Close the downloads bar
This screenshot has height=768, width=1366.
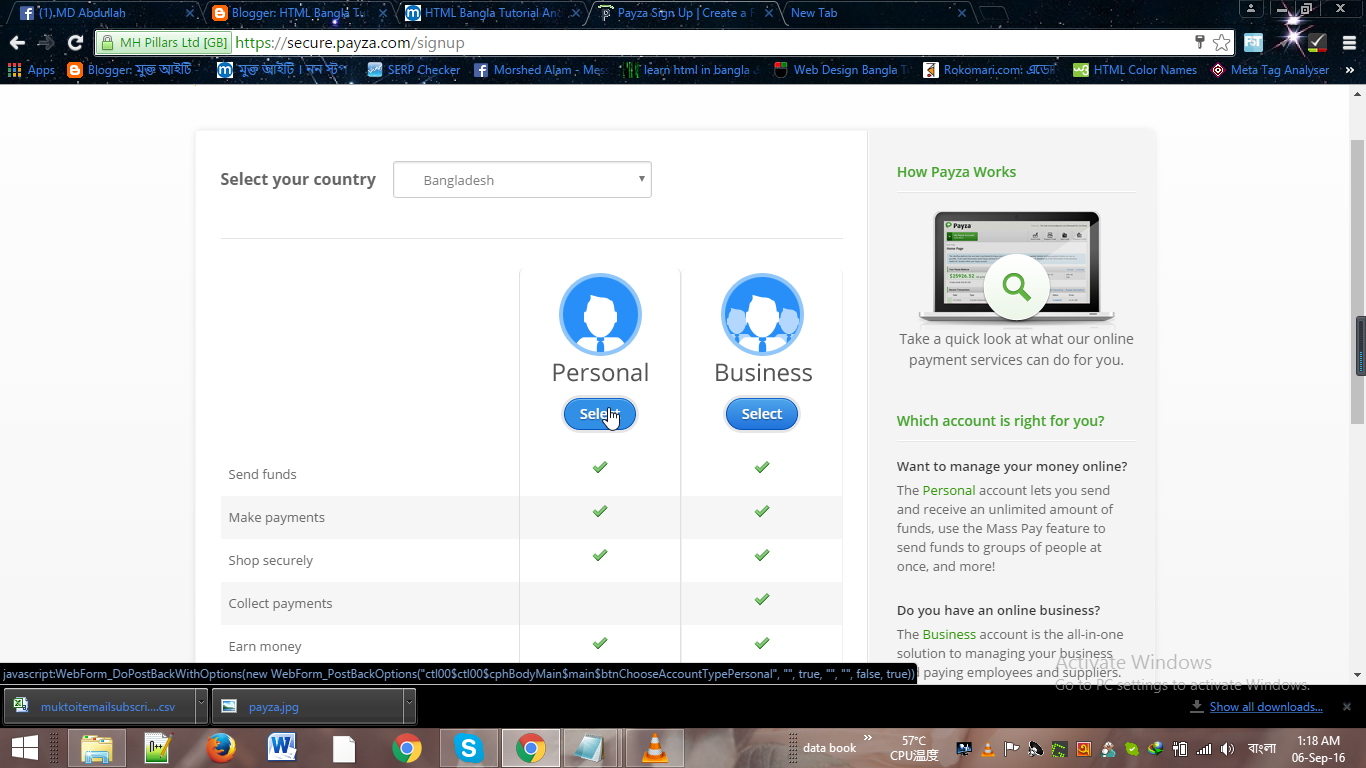click(1346, 706)
